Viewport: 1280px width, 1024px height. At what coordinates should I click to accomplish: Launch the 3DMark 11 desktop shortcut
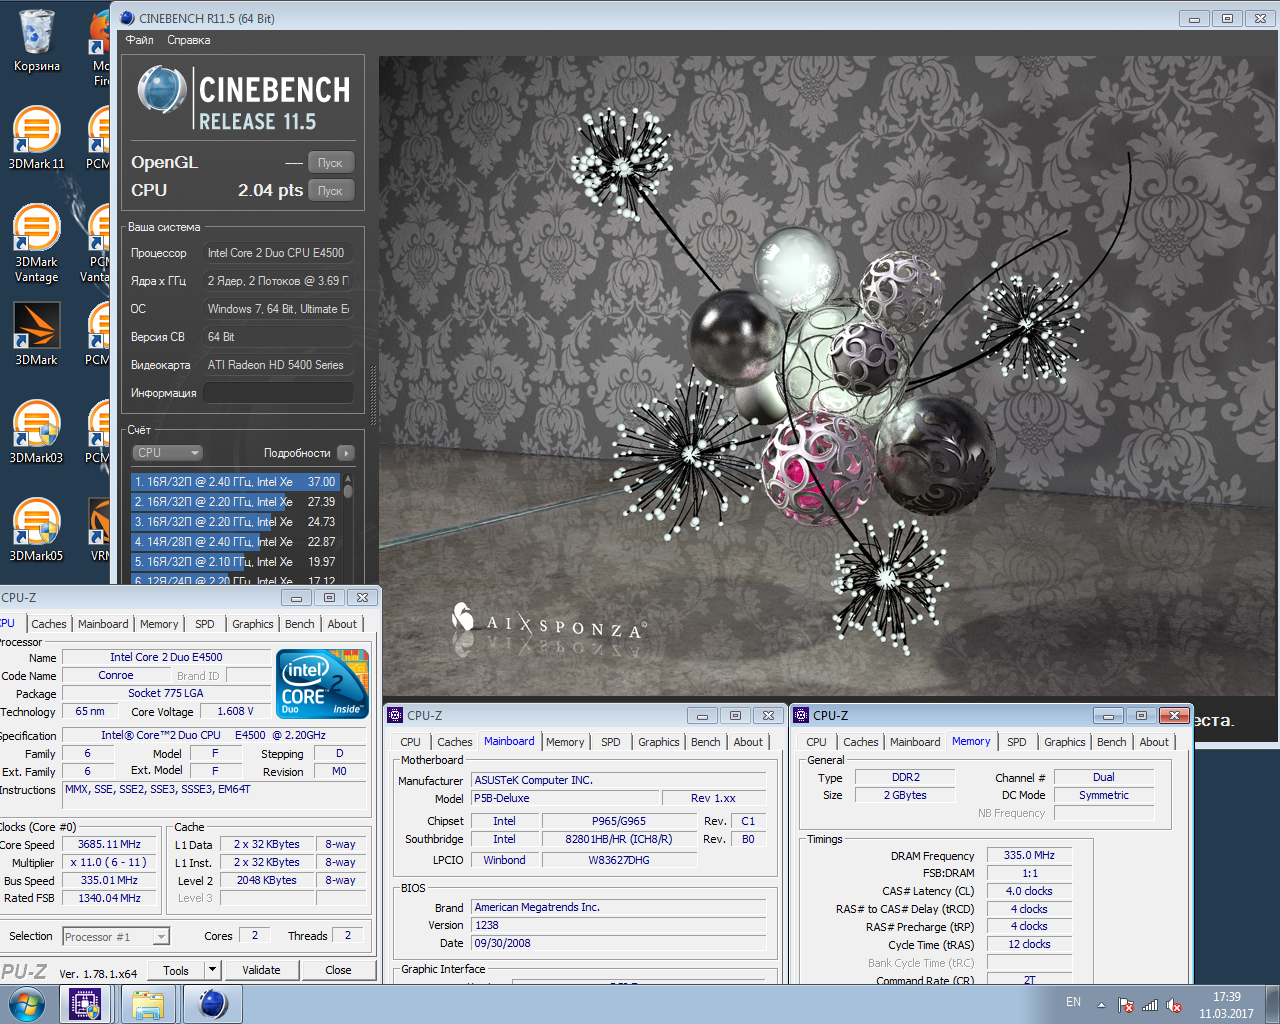pyautogui.click(x=37, y=138)
